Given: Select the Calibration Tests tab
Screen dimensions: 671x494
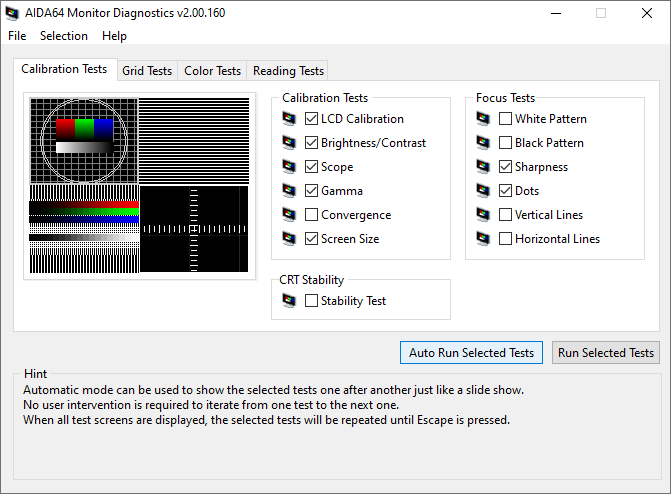Looking at the screenshot, I should [x=65, y=69].
